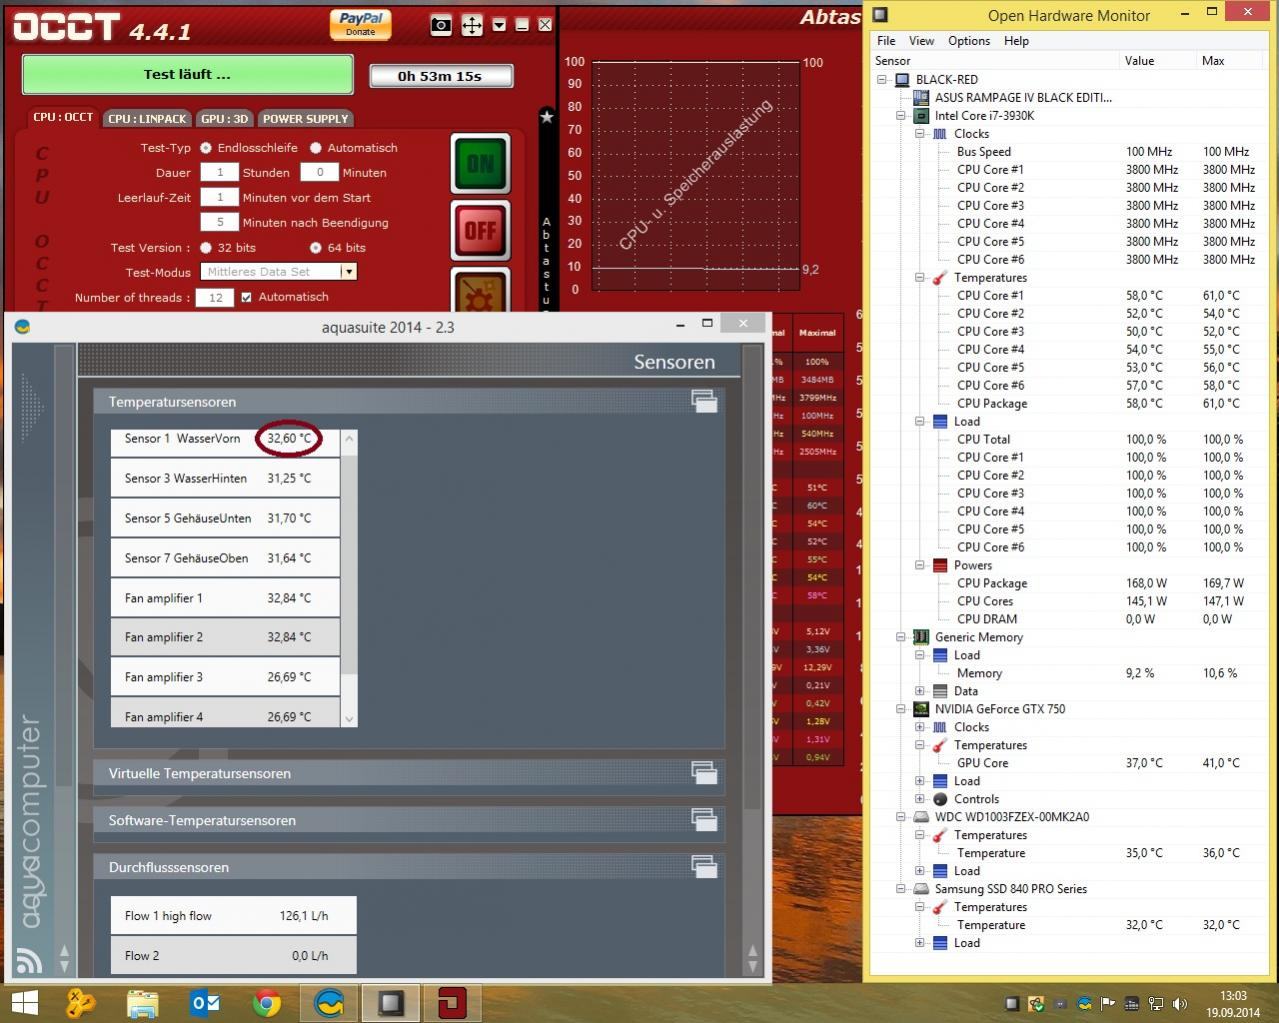Click the sensor list scroll-up arrow
Image resolution: width=1279 pixels, height=1023 pixels.
click(349, 438)
